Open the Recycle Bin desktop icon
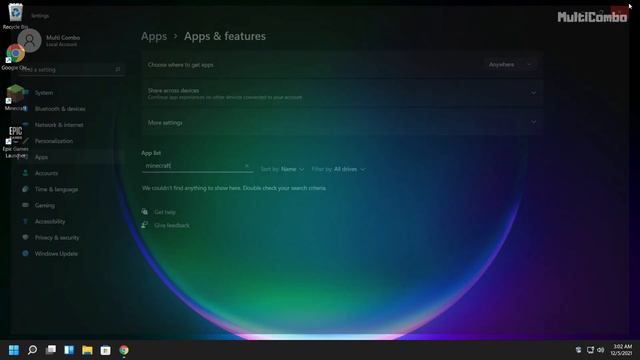 [15, 16]
